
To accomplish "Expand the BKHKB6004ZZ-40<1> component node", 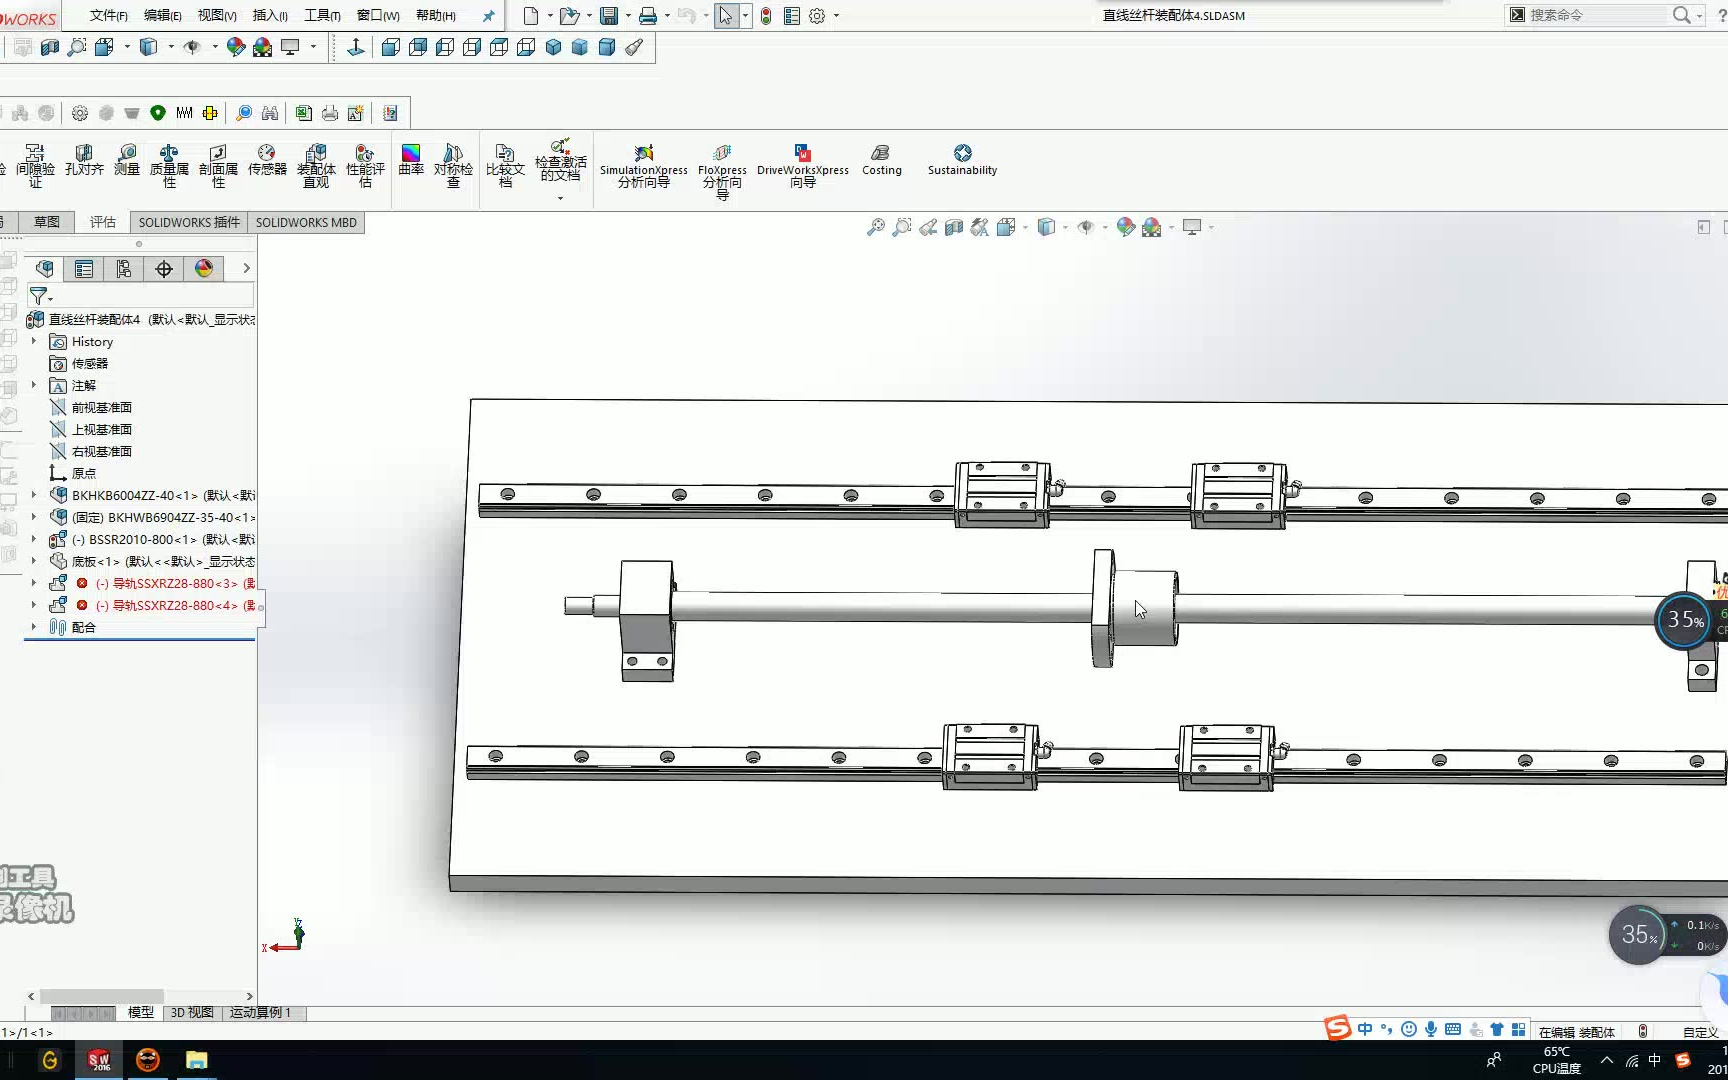I will [33, 494].
